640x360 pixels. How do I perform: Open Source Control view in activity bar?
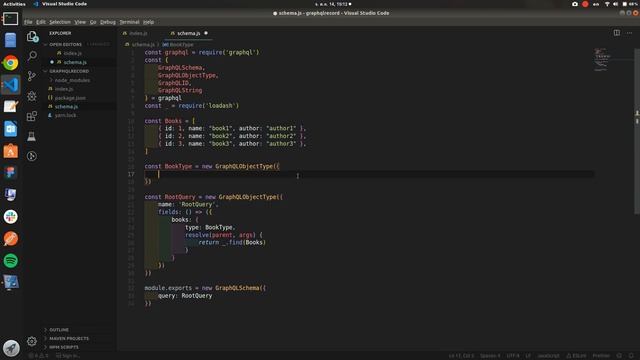point(32,76)
